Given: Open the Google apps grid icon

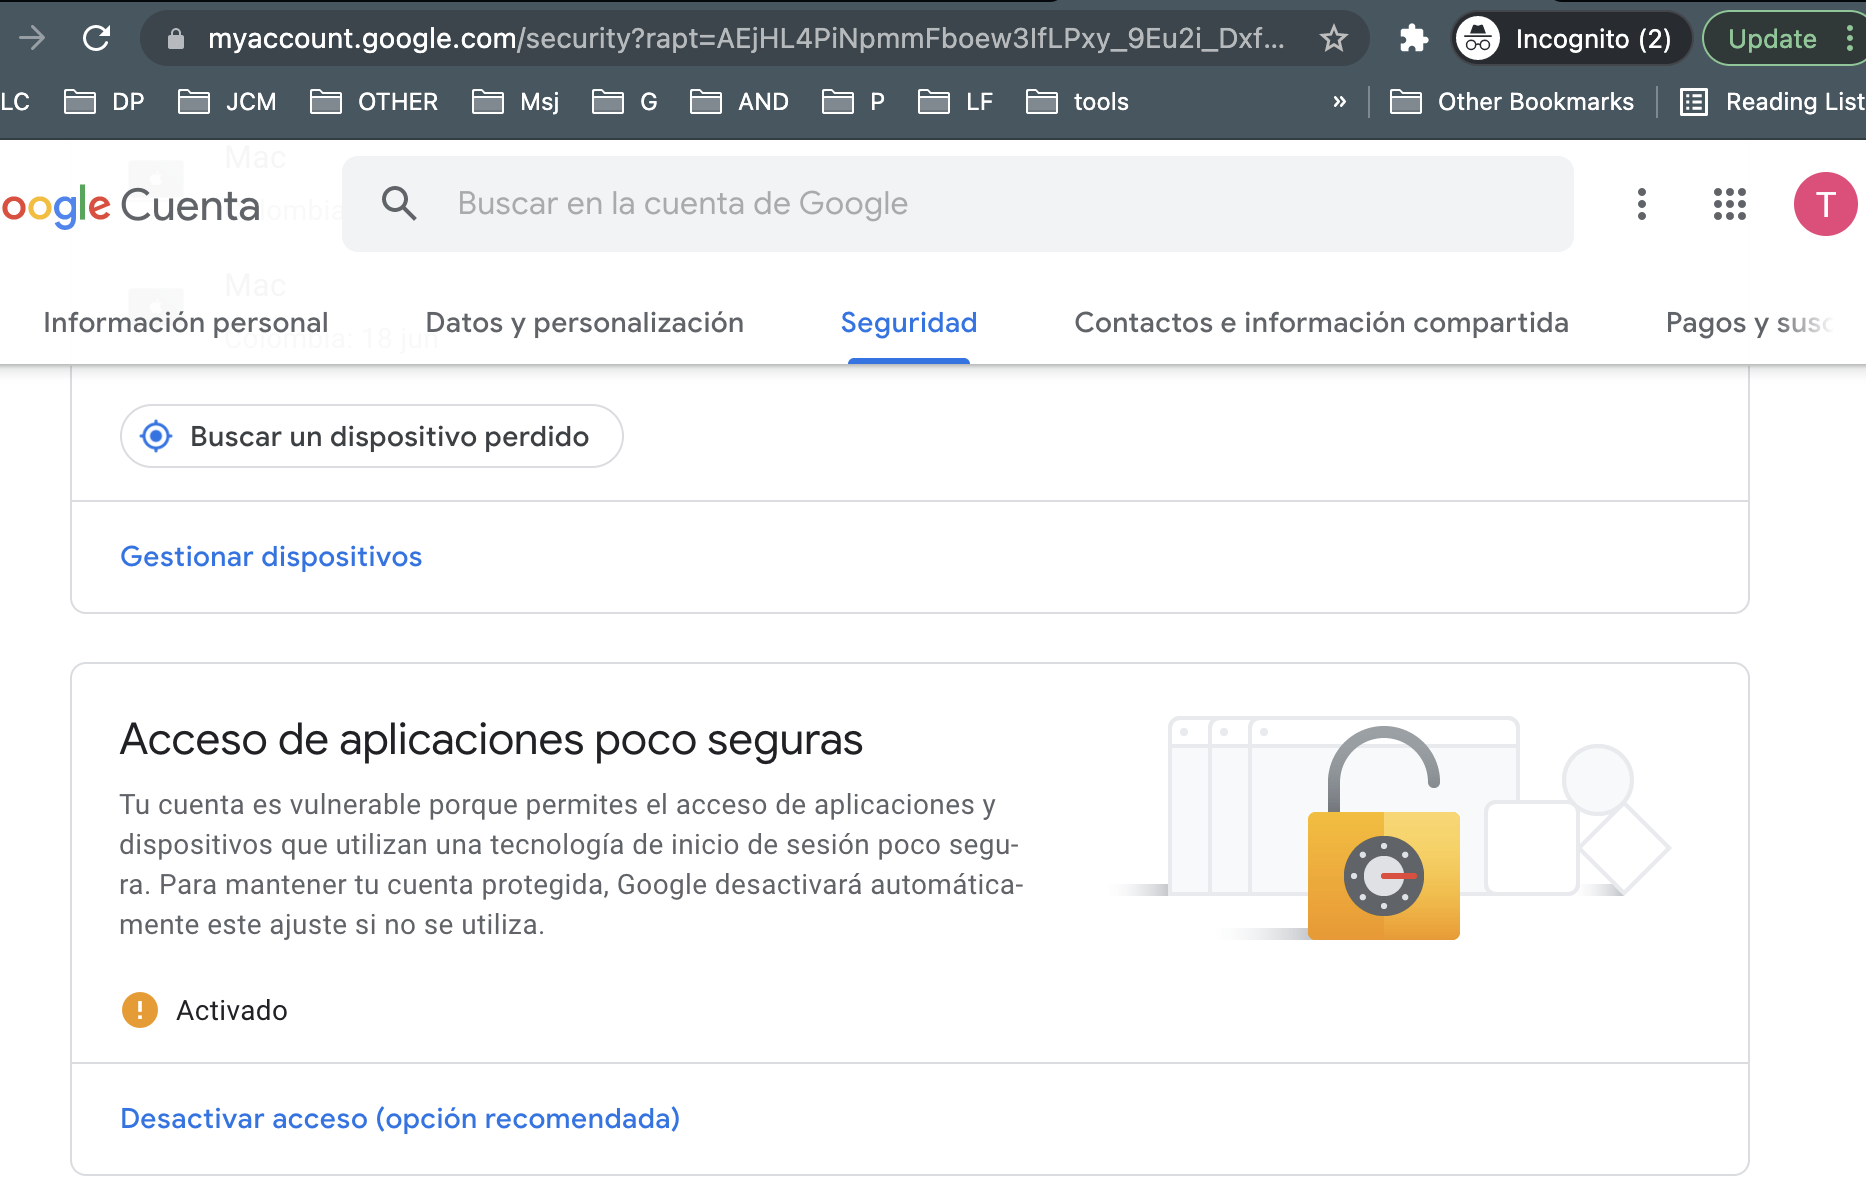Looking at the screenshot, I should 1730,204.
